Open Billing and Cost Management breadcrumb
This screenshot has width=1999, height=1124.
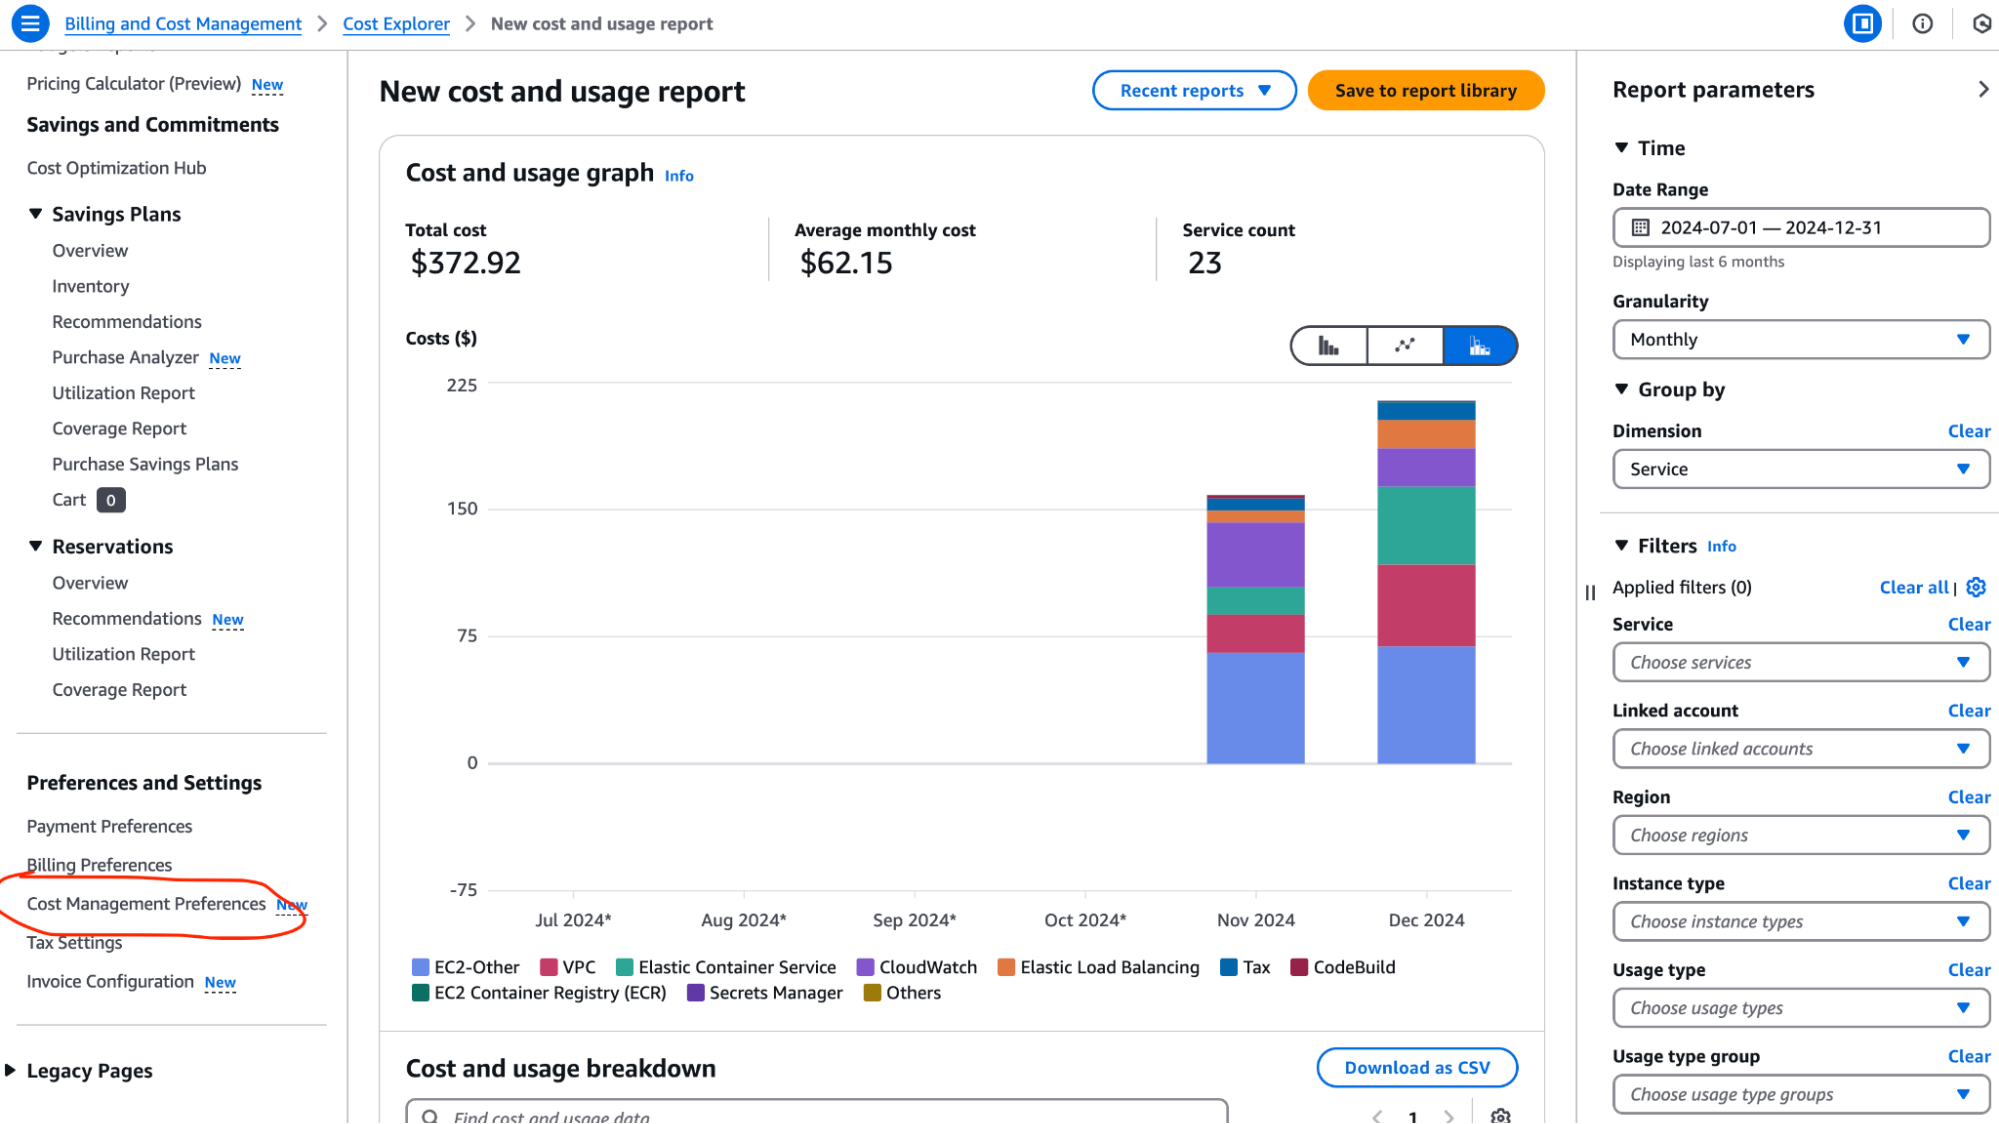coord(183,23)
